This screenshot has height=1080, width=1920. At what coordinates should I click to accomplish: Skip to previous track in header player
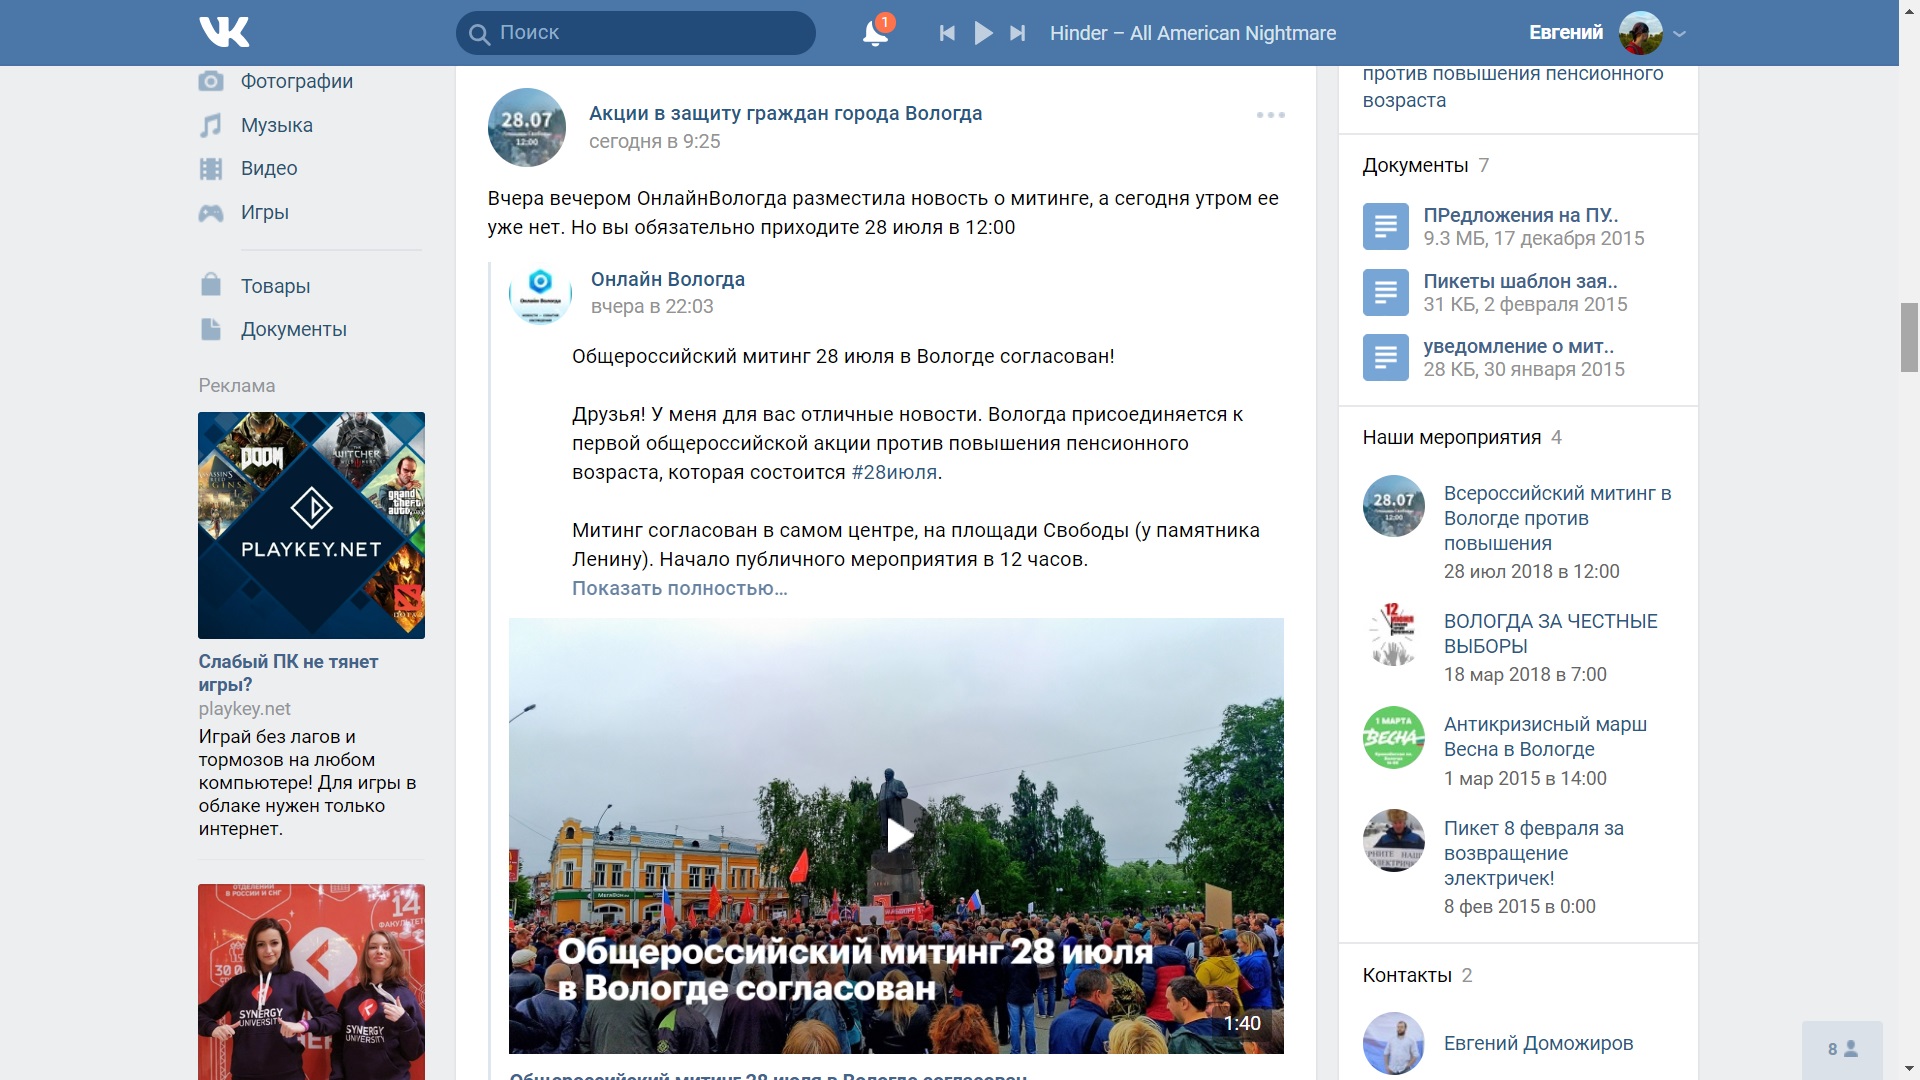click(x=947, y=33)
